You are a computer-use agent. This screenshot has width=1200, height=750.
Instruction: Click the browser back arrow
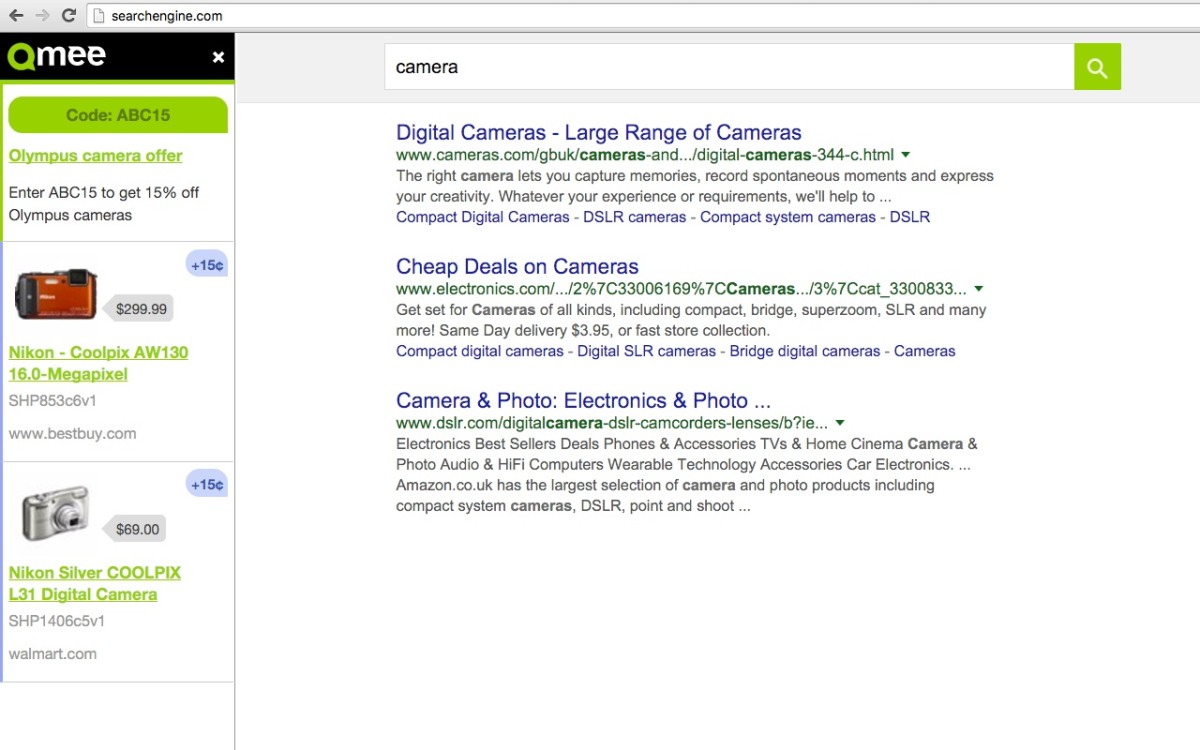pos(16,16)
